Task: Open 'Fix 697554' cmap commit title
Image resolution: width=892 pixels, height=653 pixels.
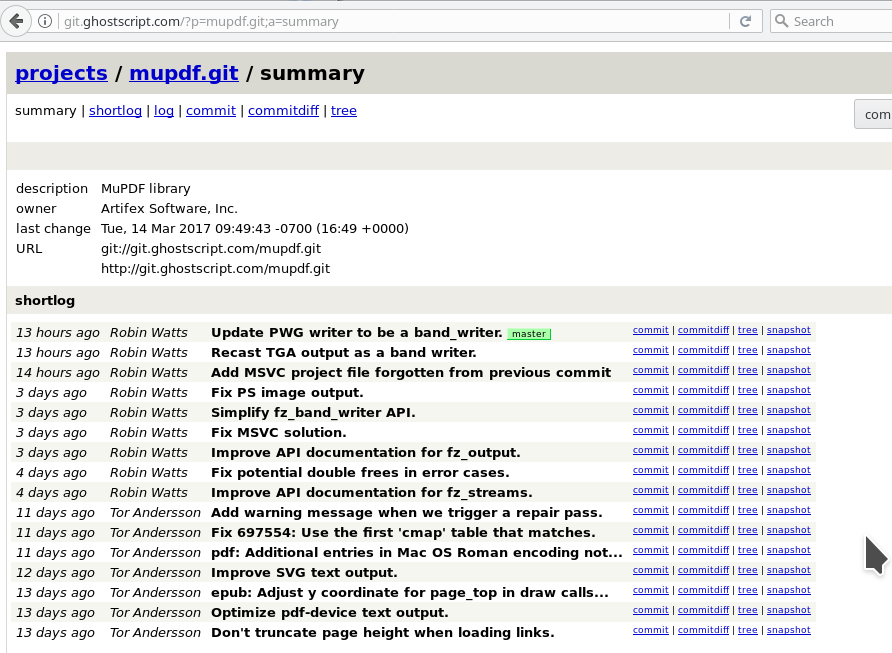Action: pyautogui.click(x=403, y=532)
